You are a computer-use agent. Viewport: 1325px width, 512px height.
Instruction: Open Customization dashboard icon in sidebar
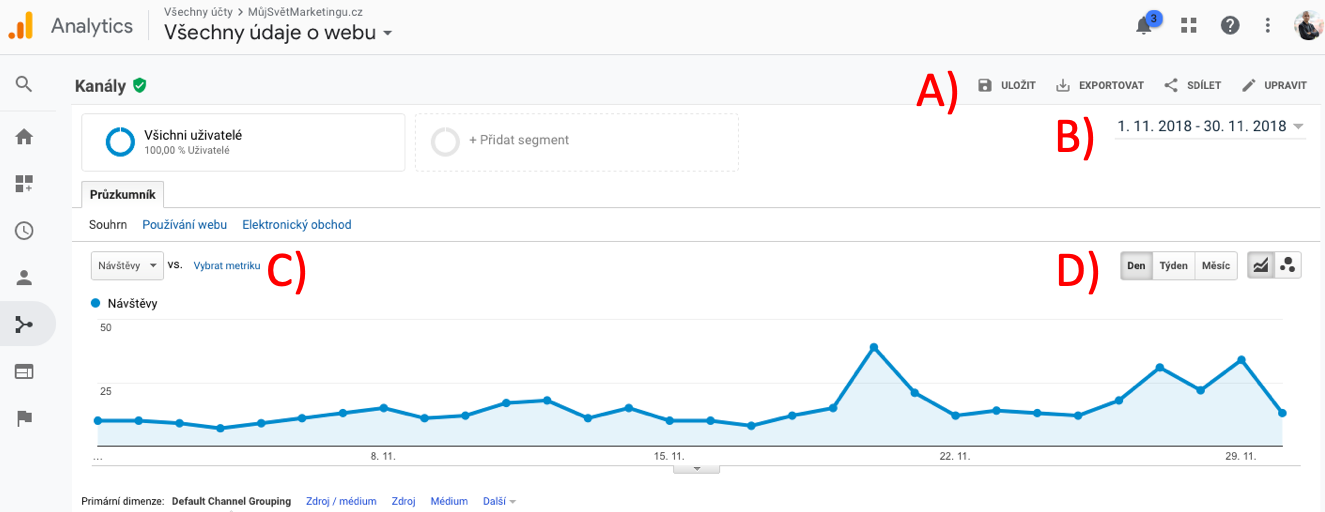pyautogui.click(x=24, y=184)
